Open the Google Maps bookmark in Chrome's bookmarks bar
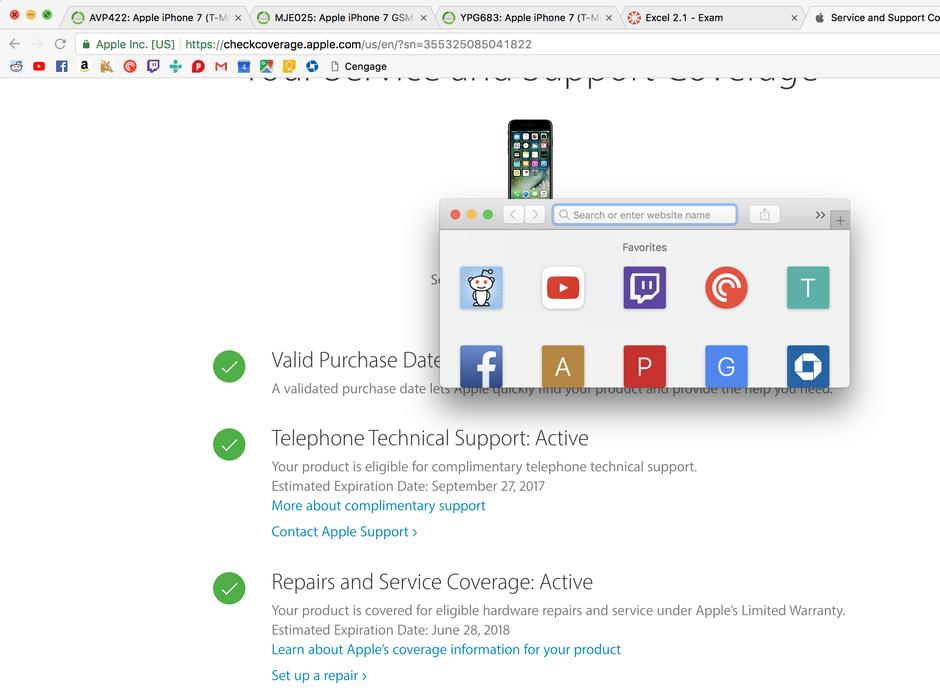This screenshot has height=698, width=940. click(x=267, y=66)
